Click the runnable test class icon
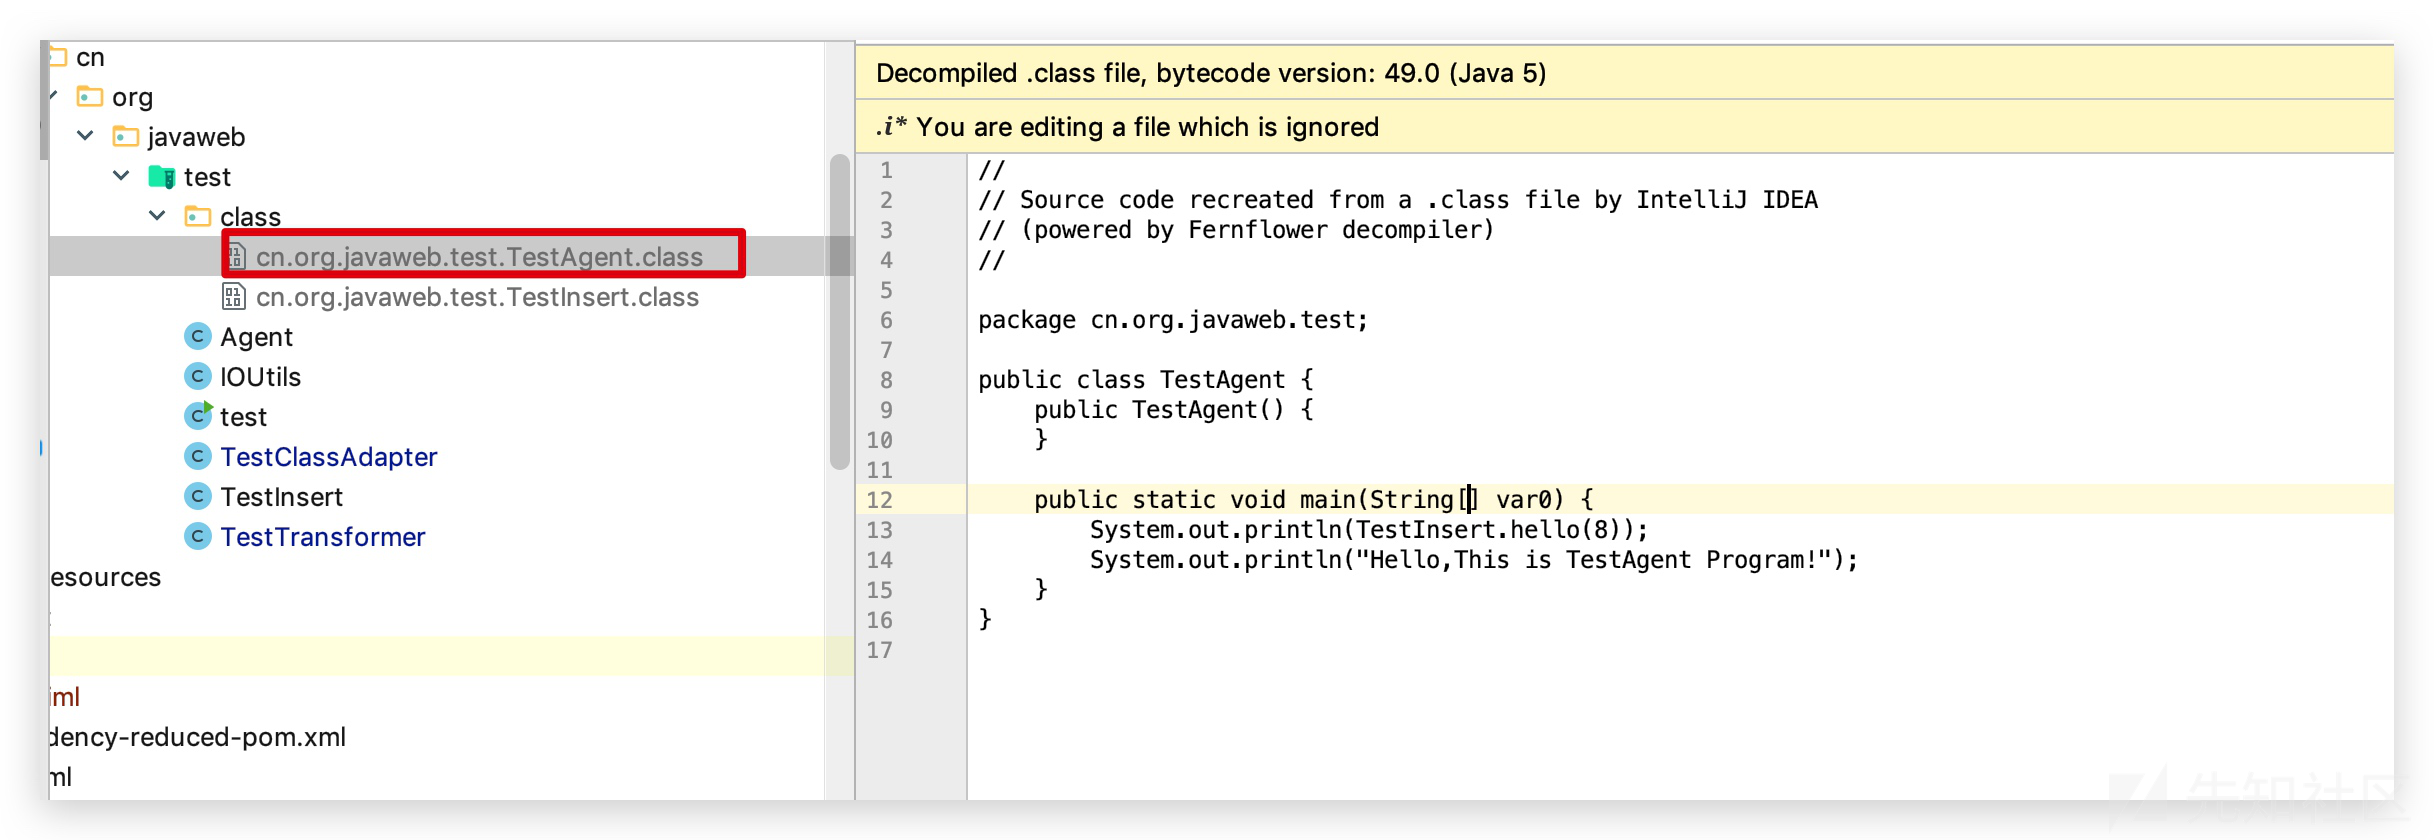The height and width of the screenshot is (840, 2434). click(199, 416)
